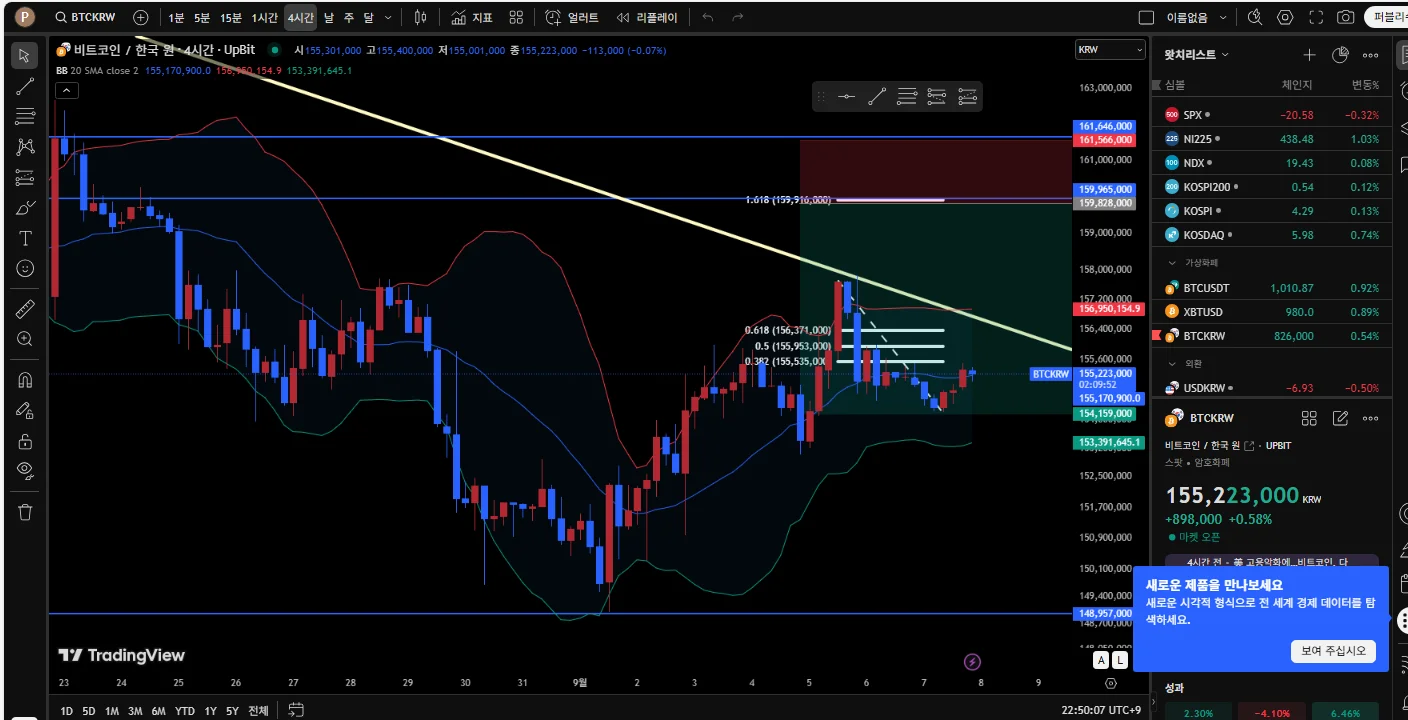Activate the zoom in tool
Screen dimensions: 1408x720
coord(25,339)
